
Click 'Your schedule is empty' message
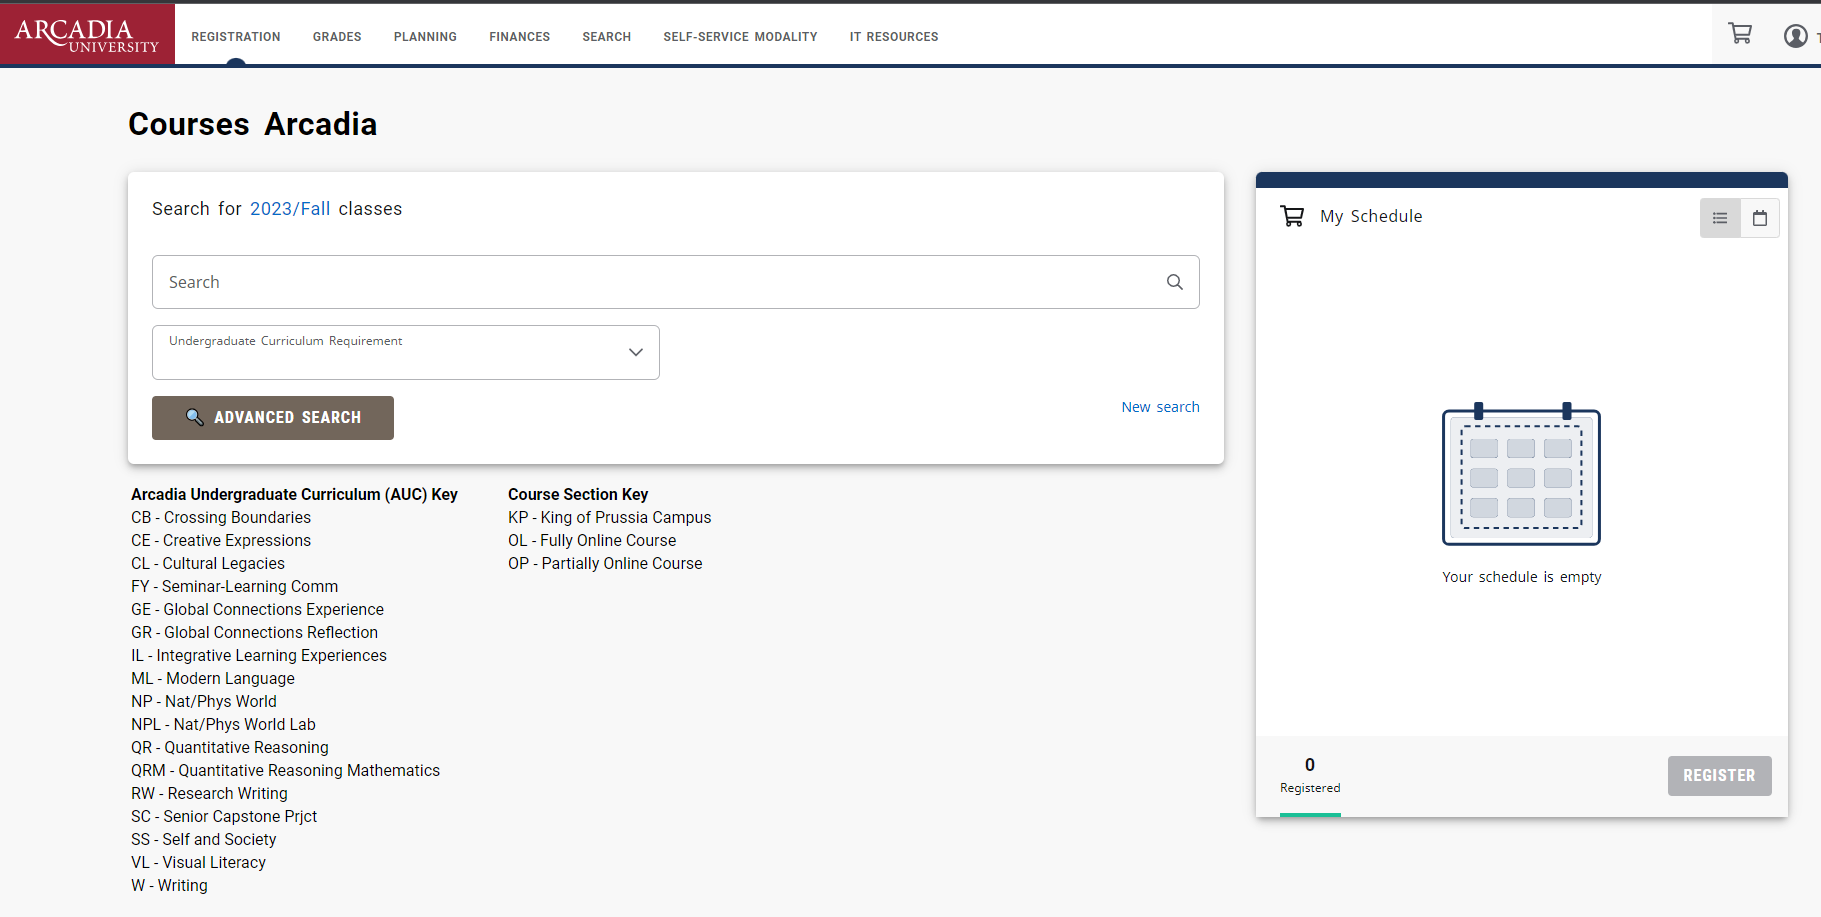tap(1521, 577)
